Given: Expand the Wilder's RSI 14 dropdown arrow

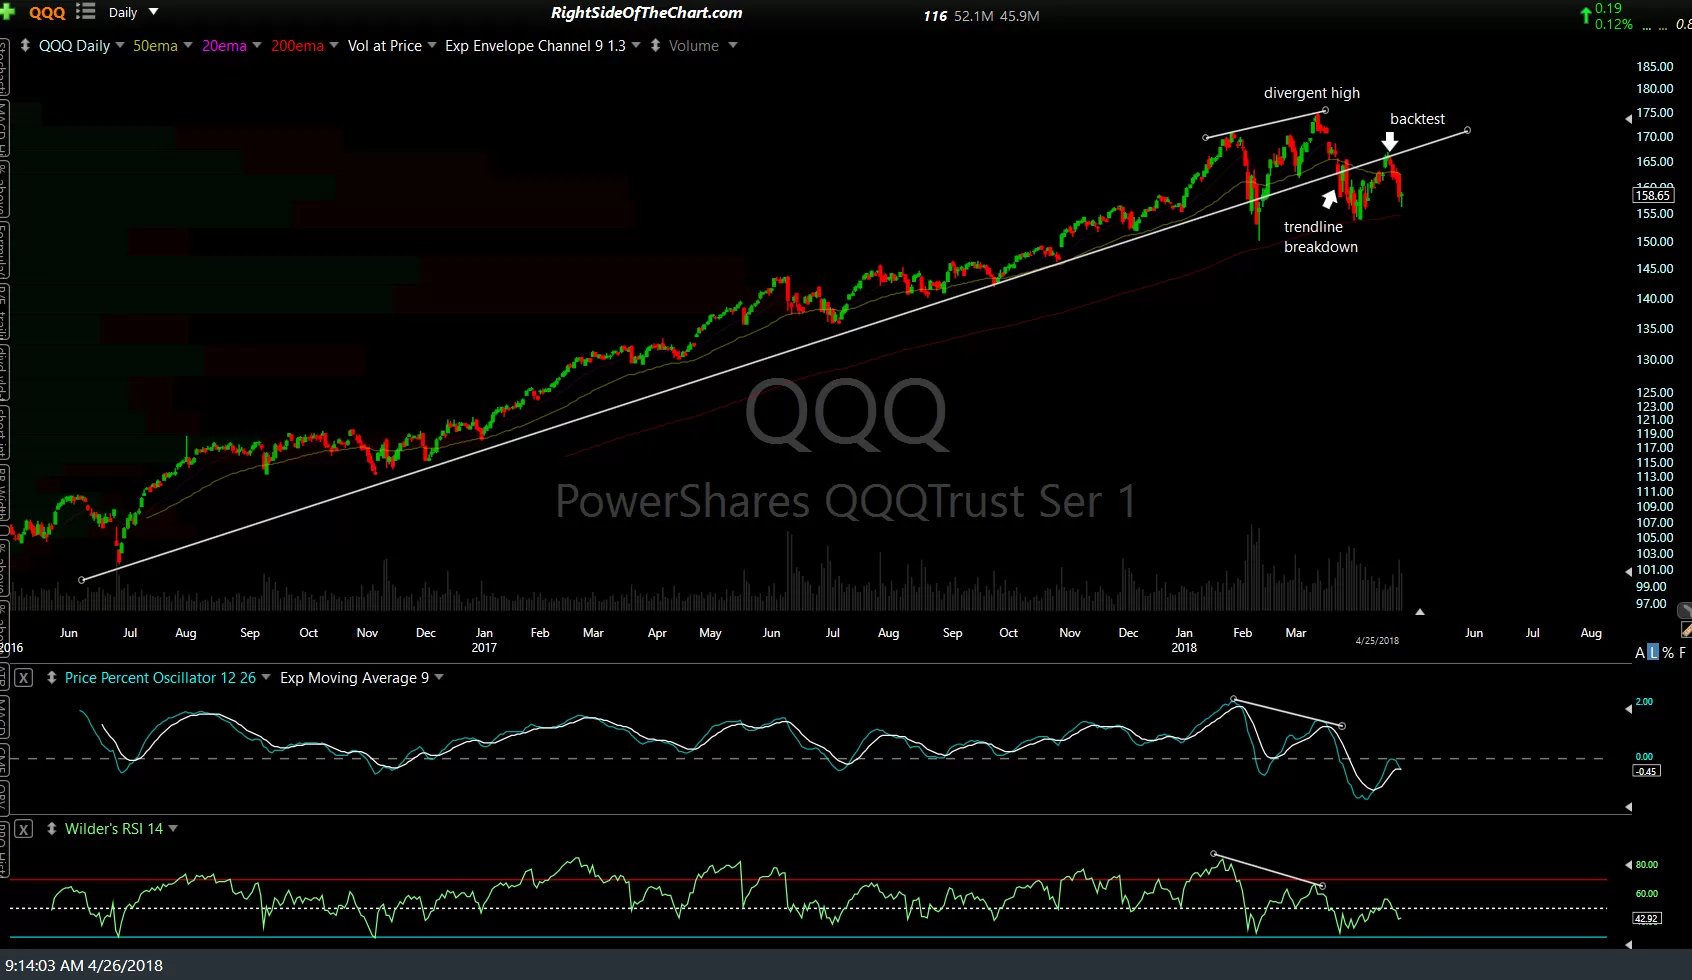Looking at the screenshot, I should (x=173, y=828).
